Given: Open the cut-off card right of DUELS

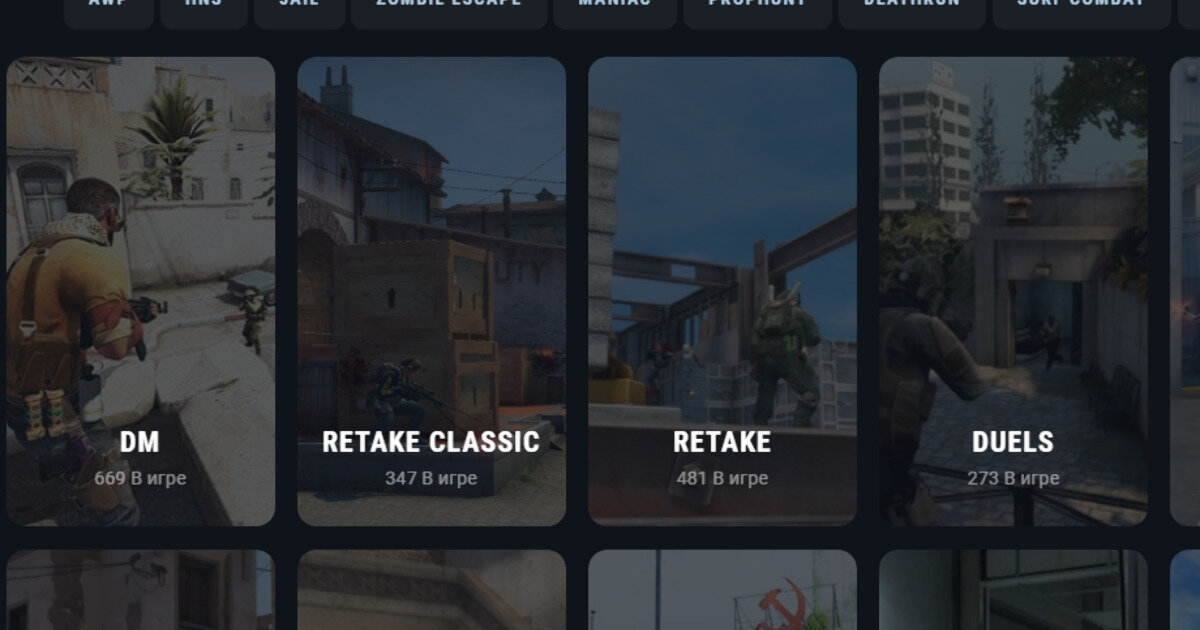Looking at the screenshot, I should click(x=1185, y=291).
